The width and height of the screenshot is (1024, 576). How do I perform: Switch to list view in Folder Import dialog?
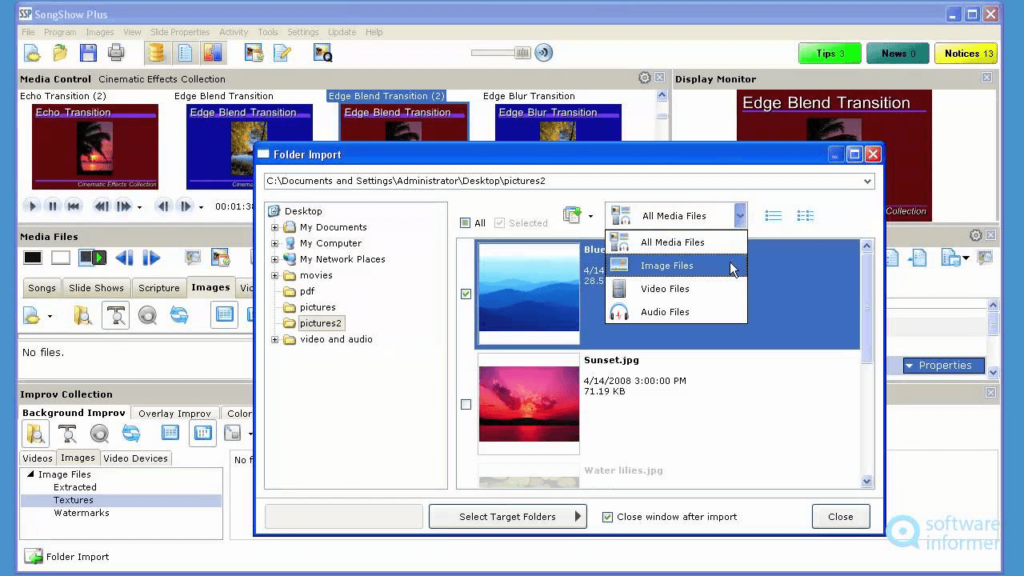772,214
